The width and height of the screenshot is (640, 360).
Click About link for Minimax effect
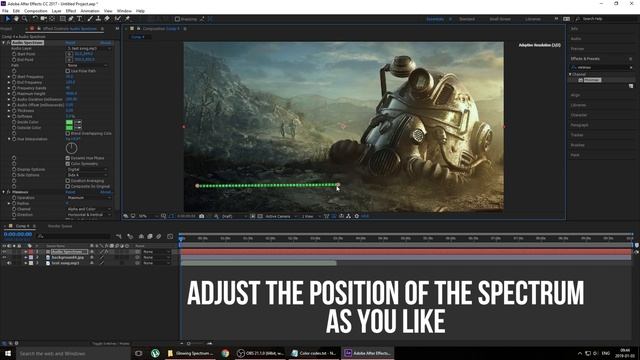pos(106,192)
